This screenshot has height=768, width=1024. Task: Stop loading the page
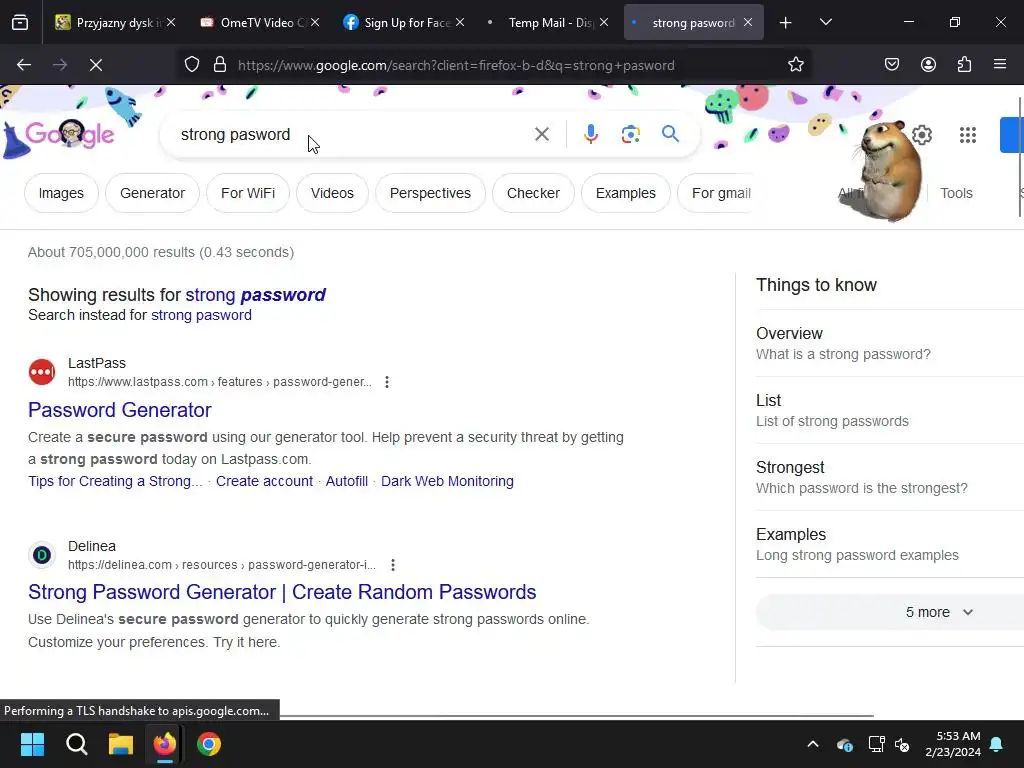tap(96, 65)
